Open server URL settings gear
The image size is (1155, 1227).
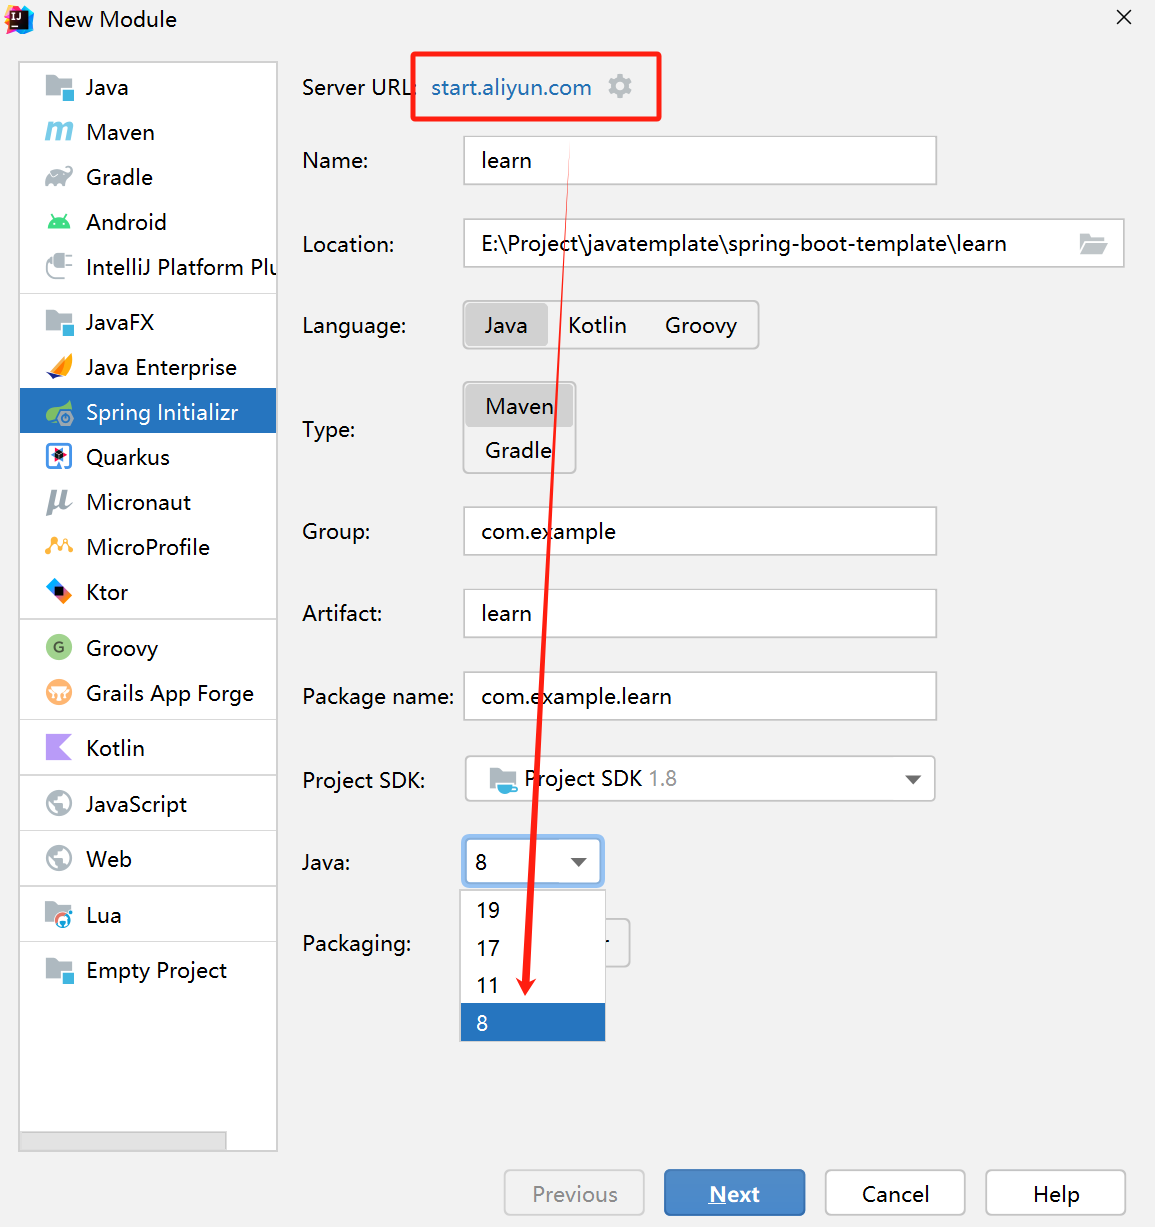620,87
